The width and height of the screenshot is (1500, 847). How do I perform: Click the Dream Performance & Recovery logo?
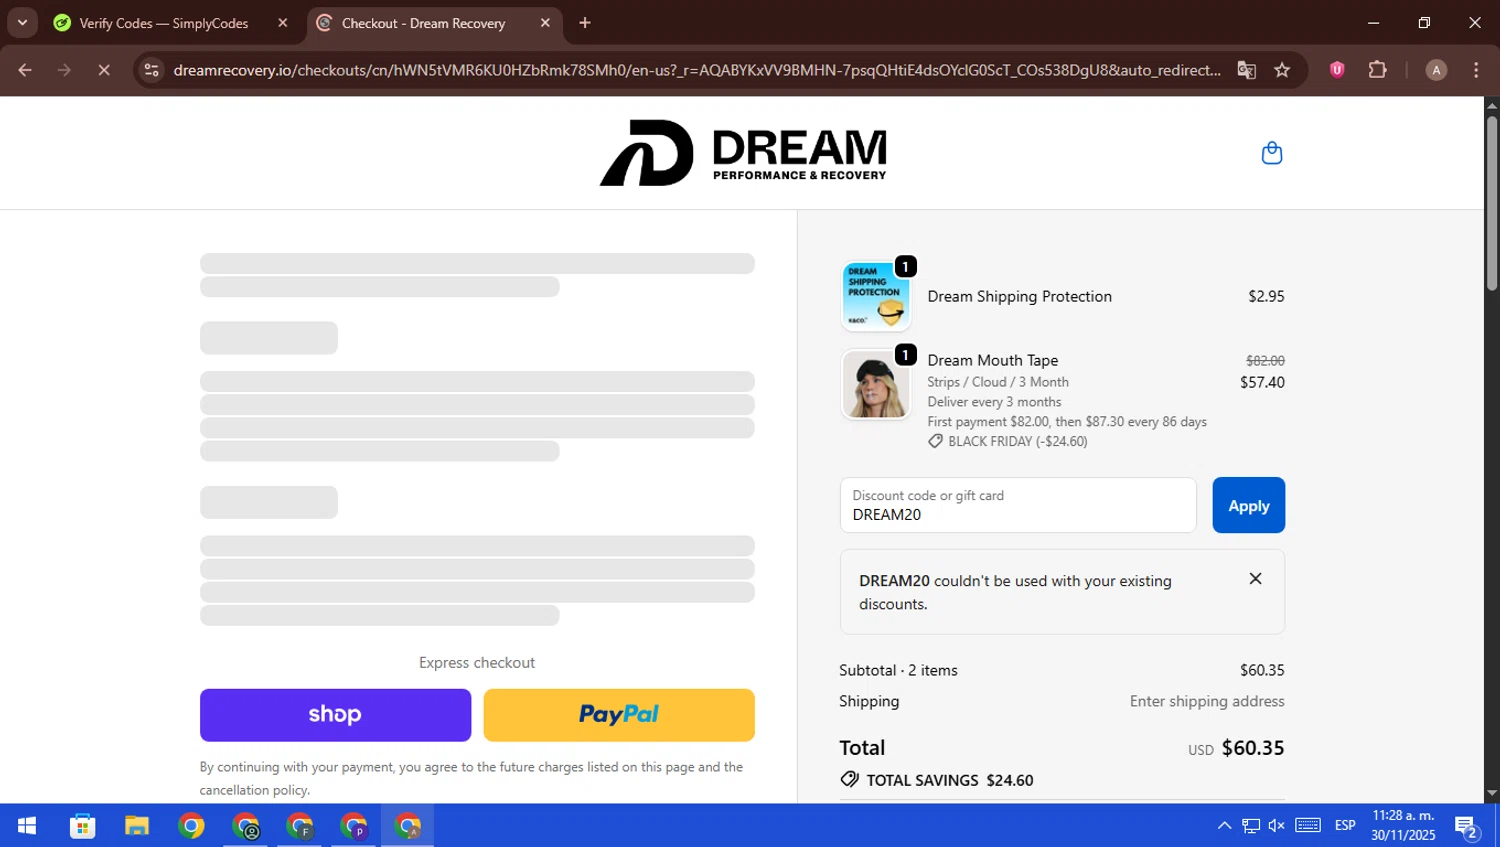click(743, 153)
